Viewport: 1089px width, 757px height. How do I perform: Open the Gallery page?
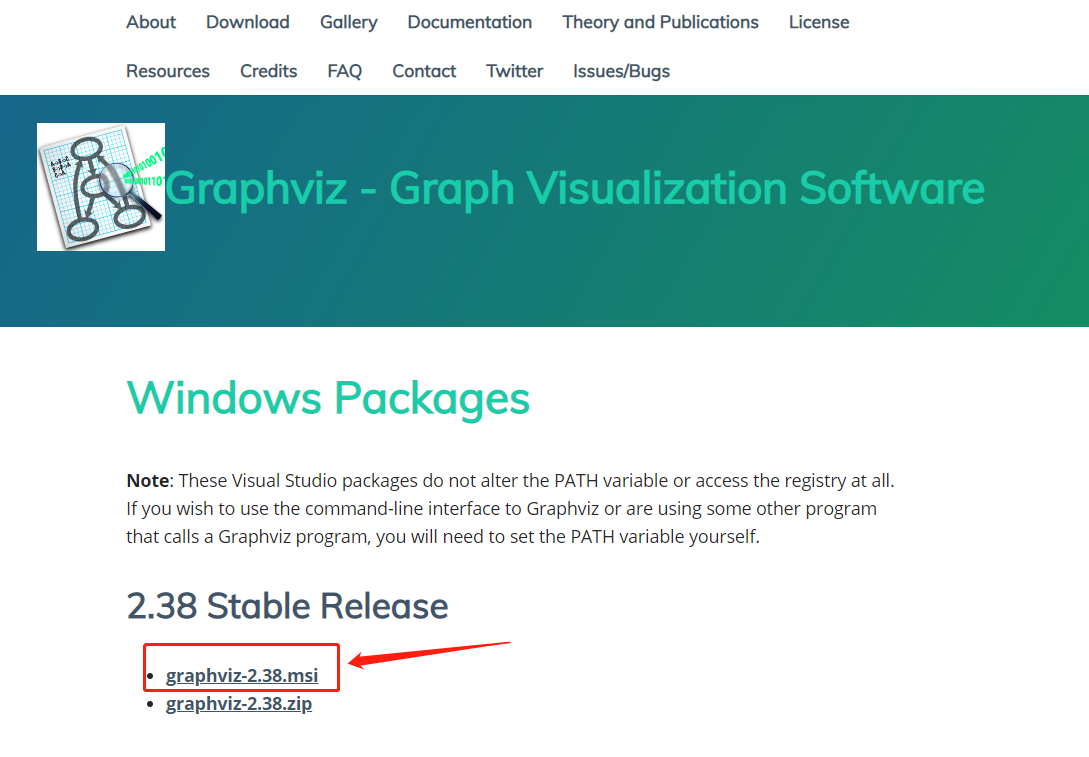[x=348, y=21]
